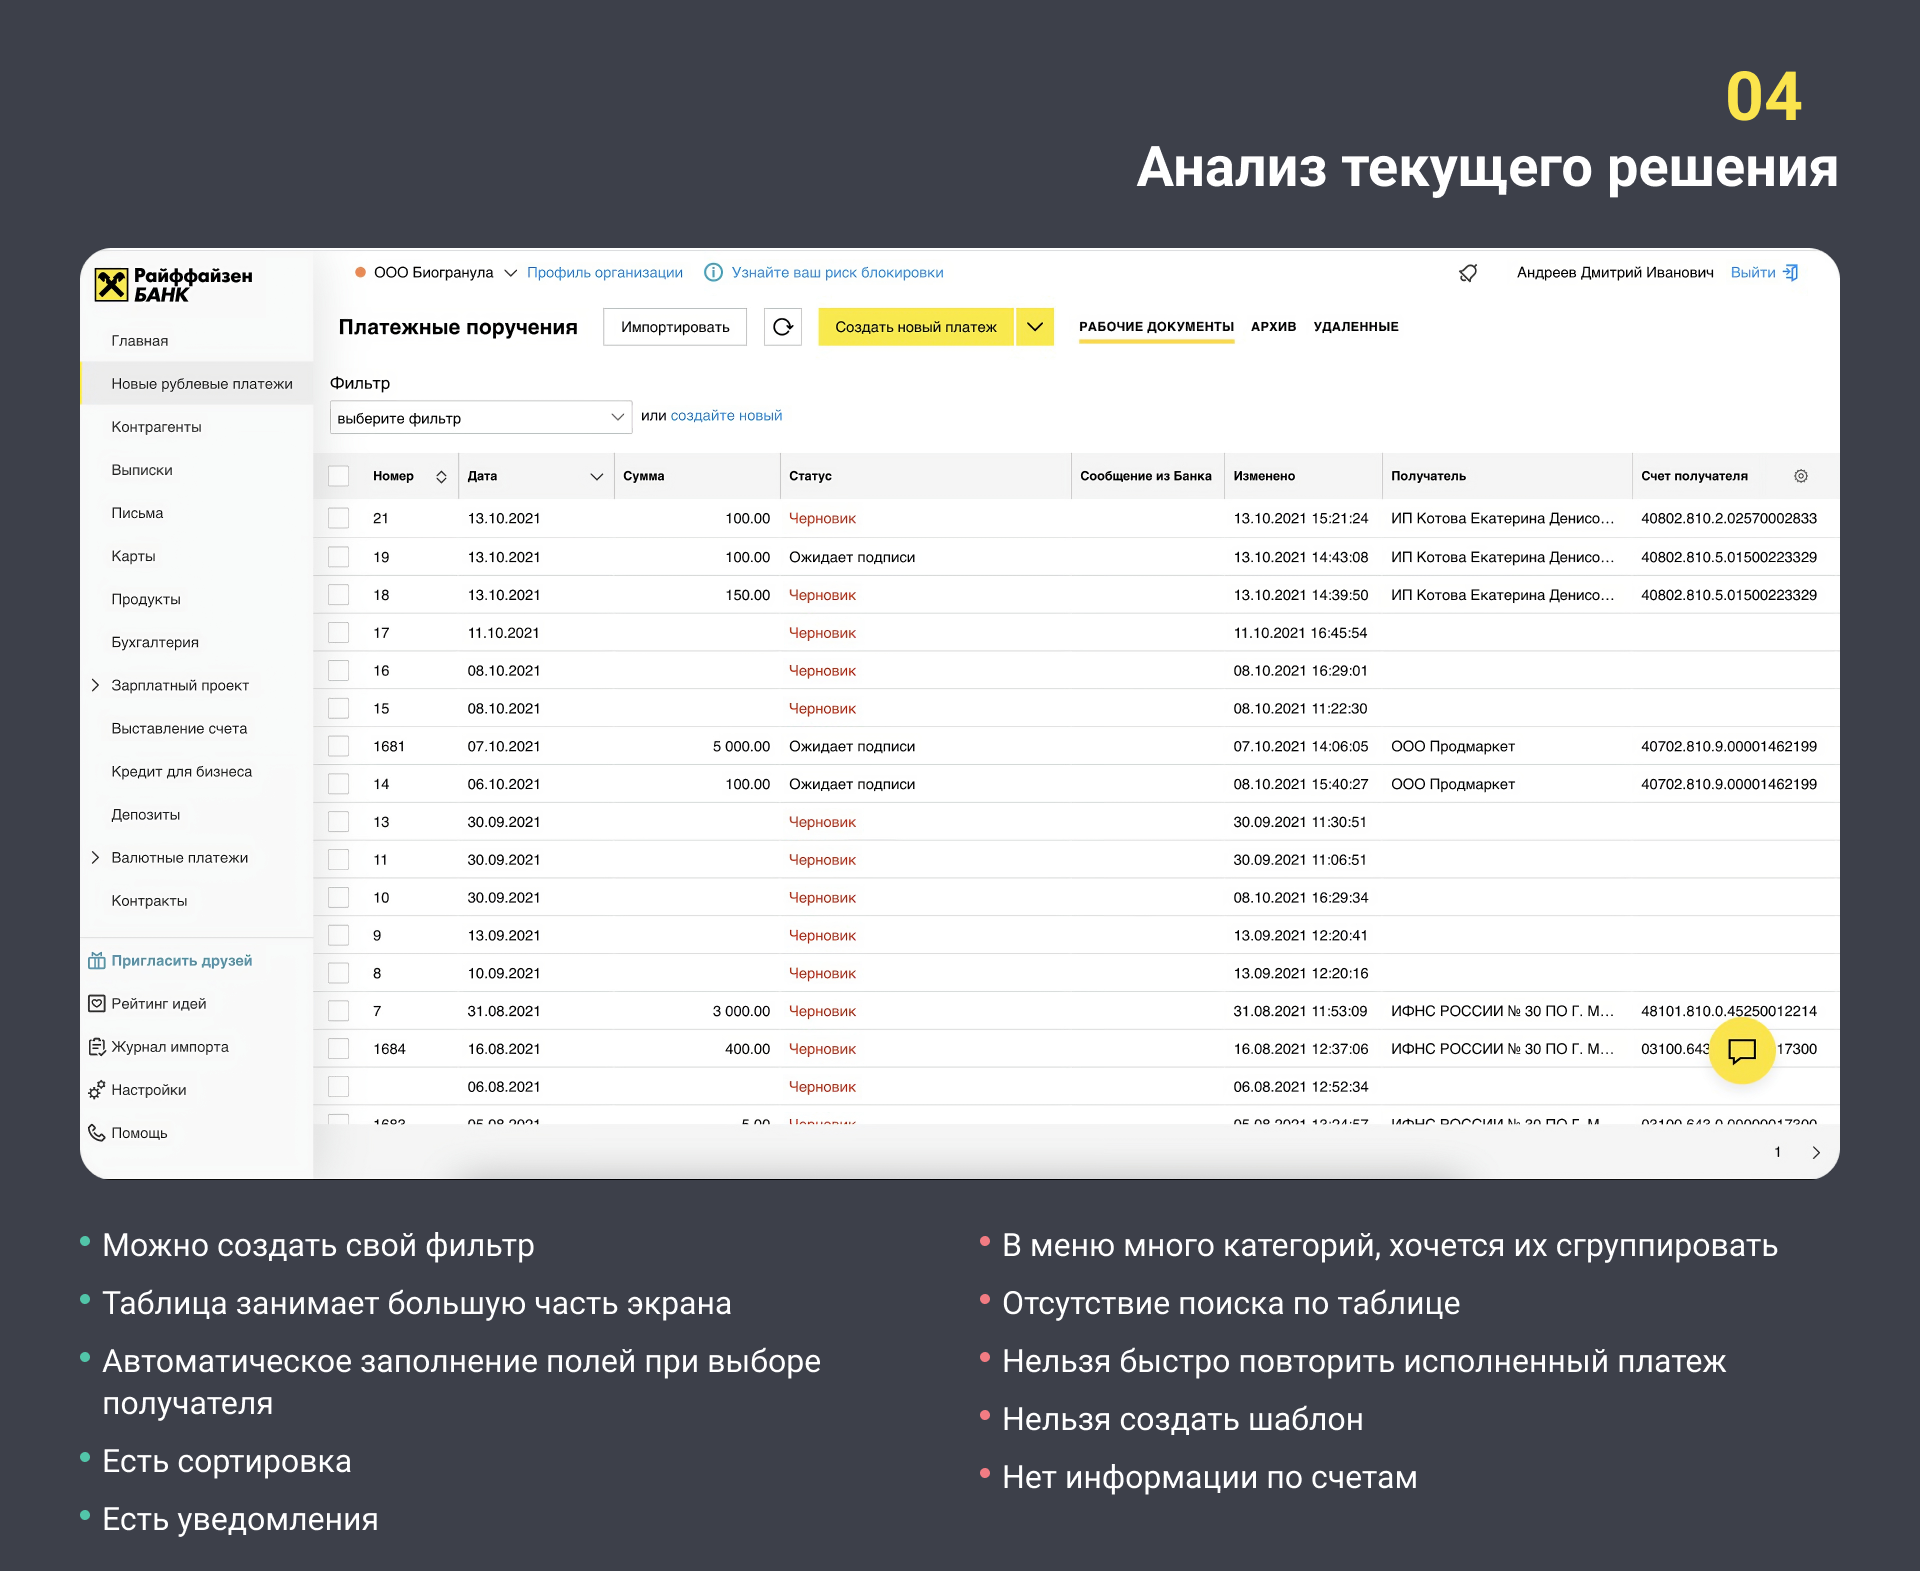Expand Зарплатный проект menu item
1920x1571 pixels.
(x=179, y=685)
